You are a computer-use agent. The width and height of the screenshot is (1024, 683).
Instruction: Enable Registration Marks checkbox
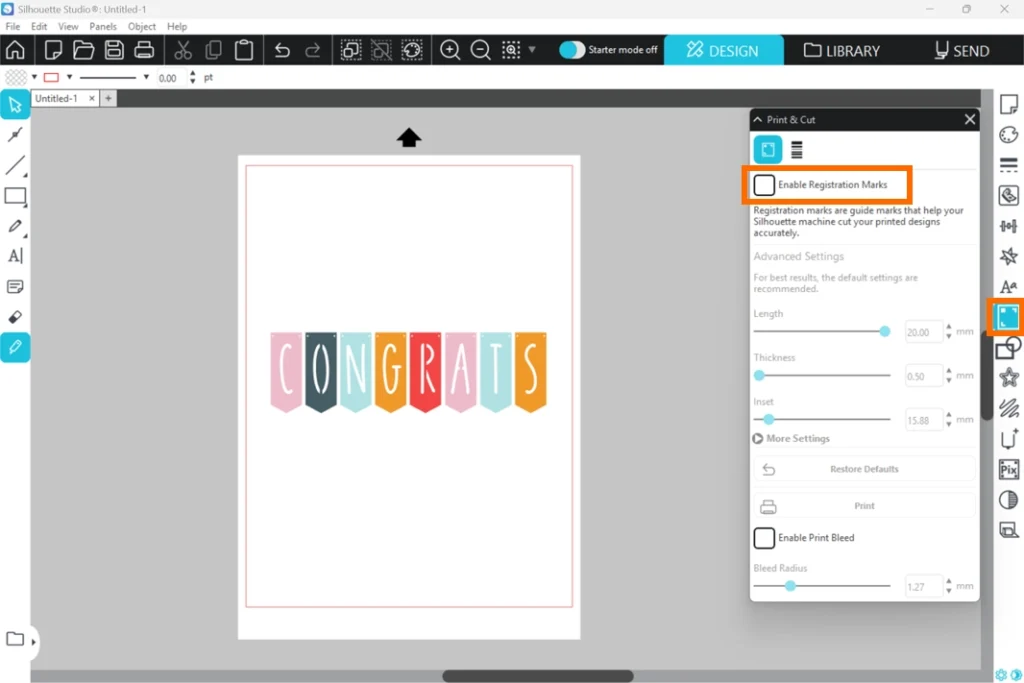click(x=764, y=185)
